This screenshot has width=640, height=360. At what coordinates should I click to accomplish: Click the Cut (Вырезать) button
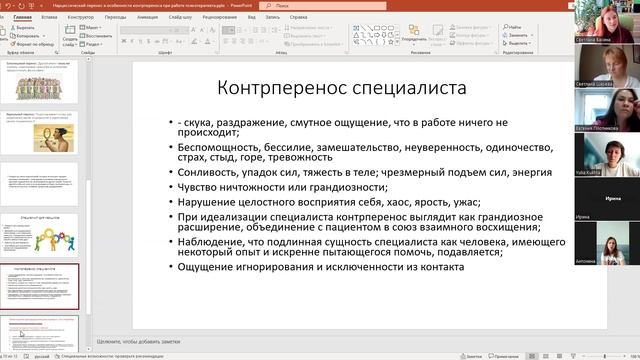23,28
